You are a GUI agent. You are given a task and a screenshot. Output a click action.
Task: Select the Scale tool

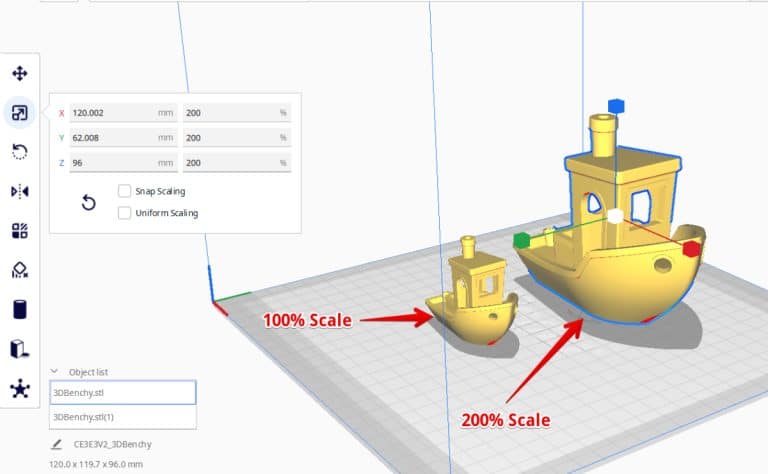coord(19,113)
